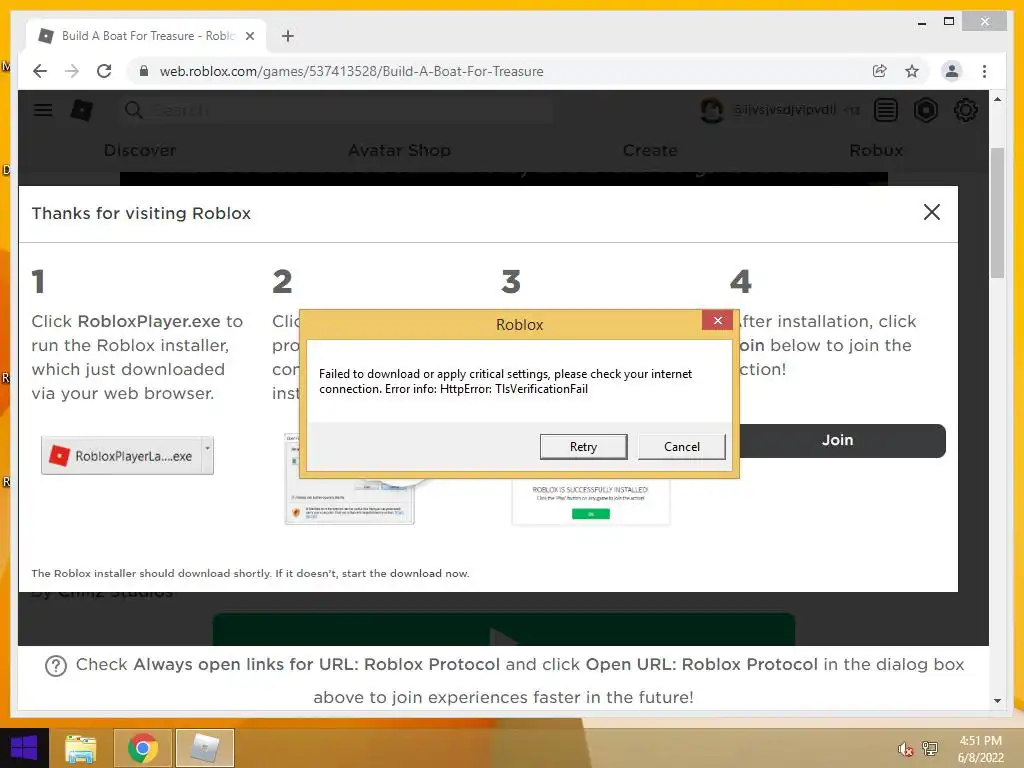This screenshot has width=1024, height=768.
Task: Open Roblox settings gear
Action: [x=965, y=110]
